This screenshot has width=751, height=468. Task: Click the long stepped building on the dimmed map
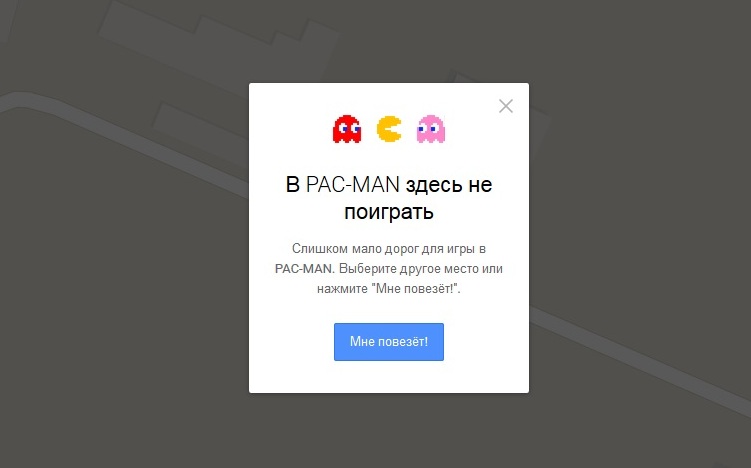tap(216, 46)
